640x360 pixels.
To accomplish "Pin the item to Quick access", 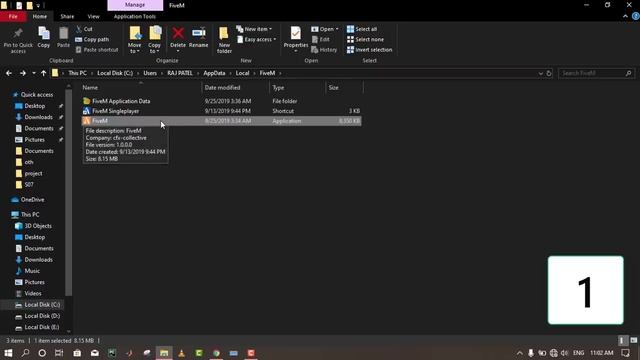I will point(18,40).
